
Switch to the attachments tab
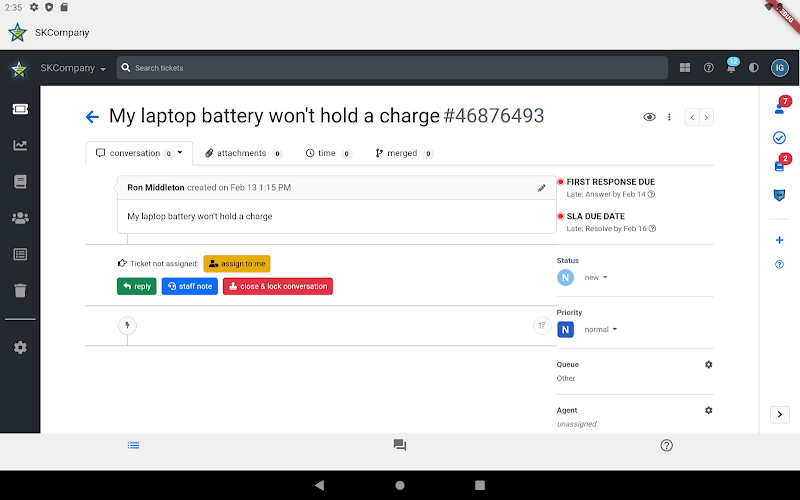243,153
